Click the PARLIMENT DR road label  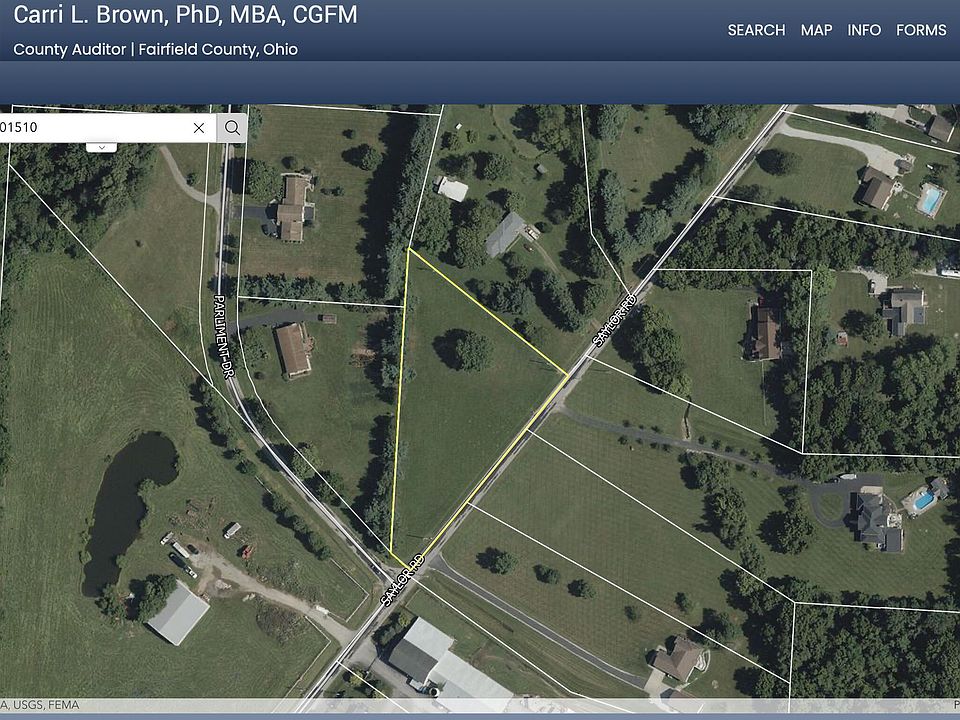point(223,336)
